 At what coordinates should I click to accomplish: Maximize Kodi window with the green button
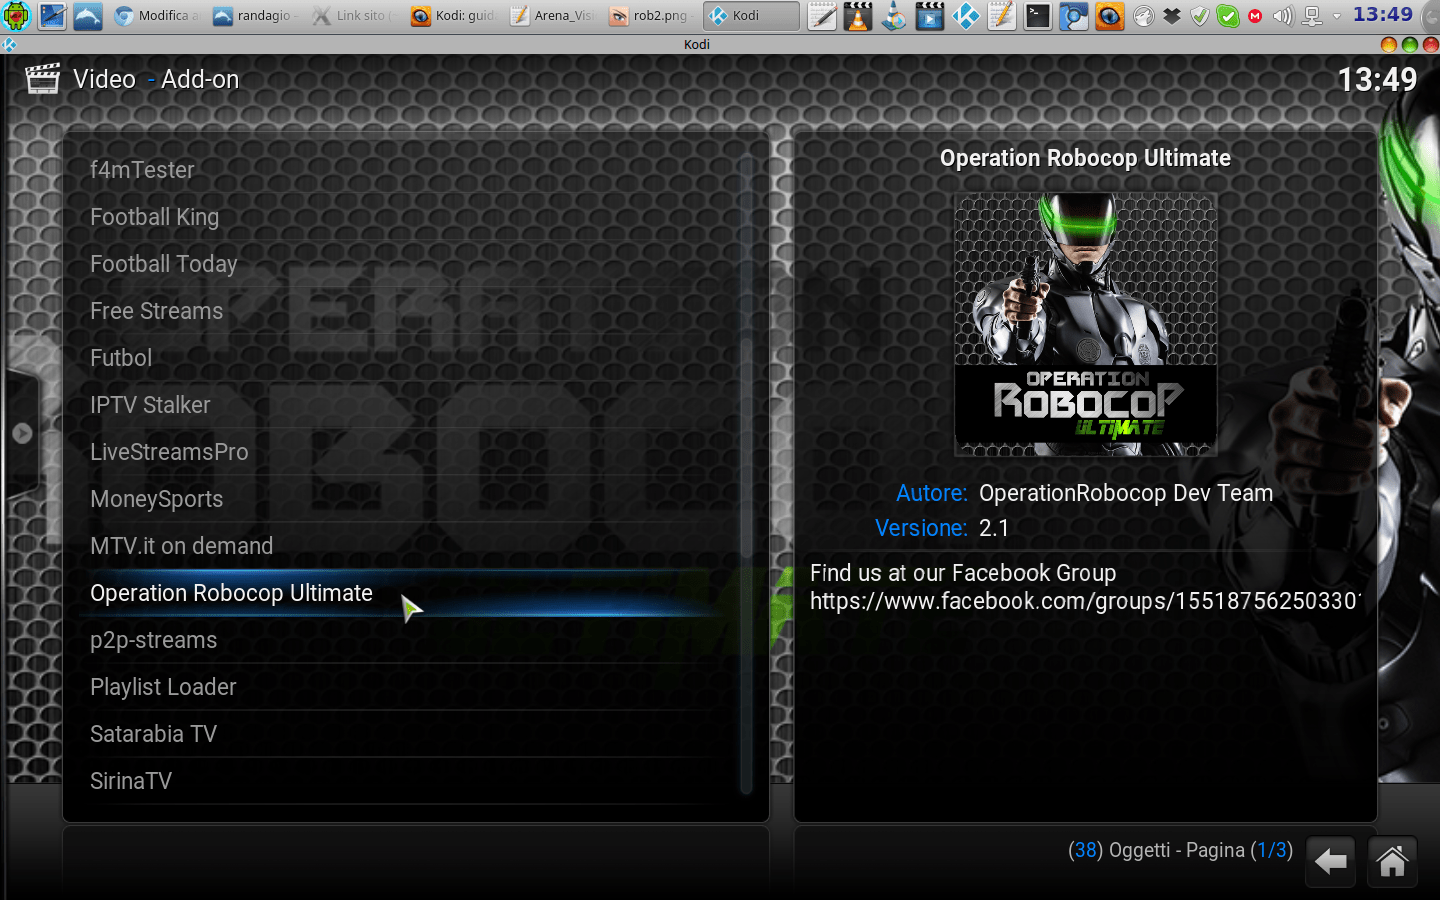[1409, 44]
